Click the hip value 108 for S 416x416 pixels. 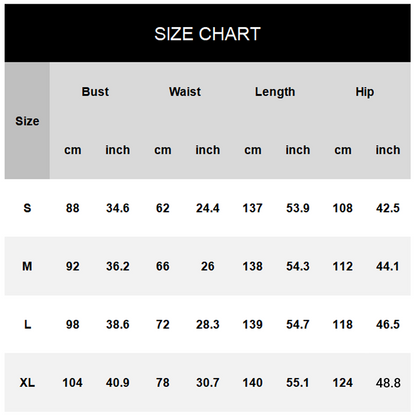tap(342, 208)
